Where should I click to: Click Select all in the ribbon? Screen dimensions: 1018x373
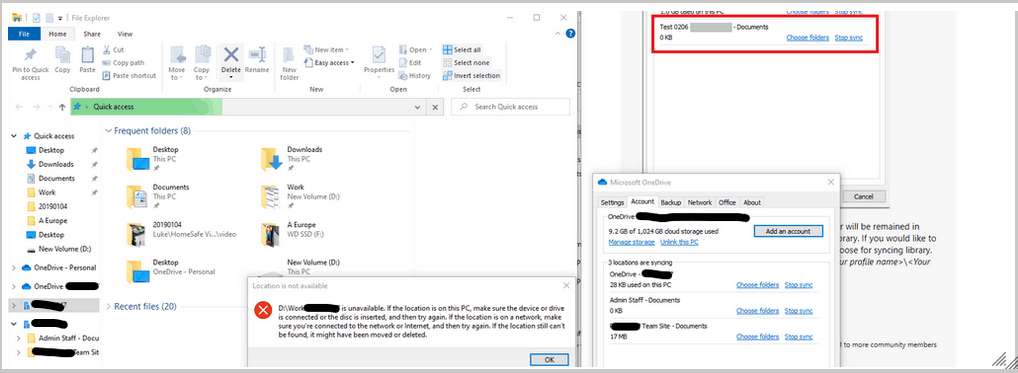[x=462, y=50]
